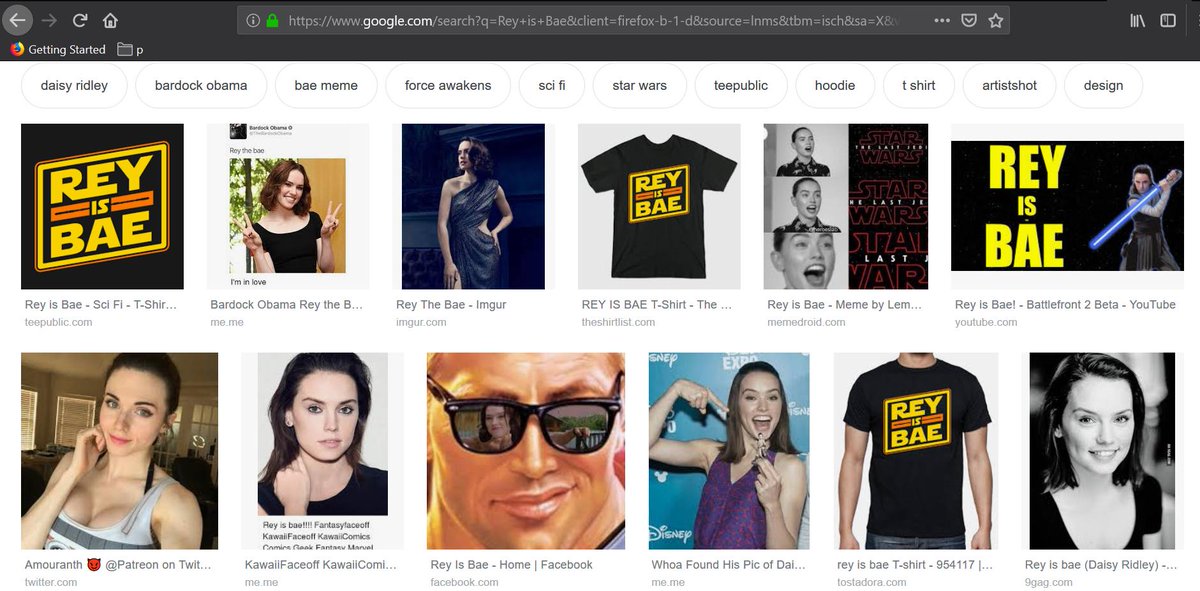This screenshot has width=1200, height=591.
Task: Select the 'force awakens' suggestion chip
Action: [x=448, y=85]
